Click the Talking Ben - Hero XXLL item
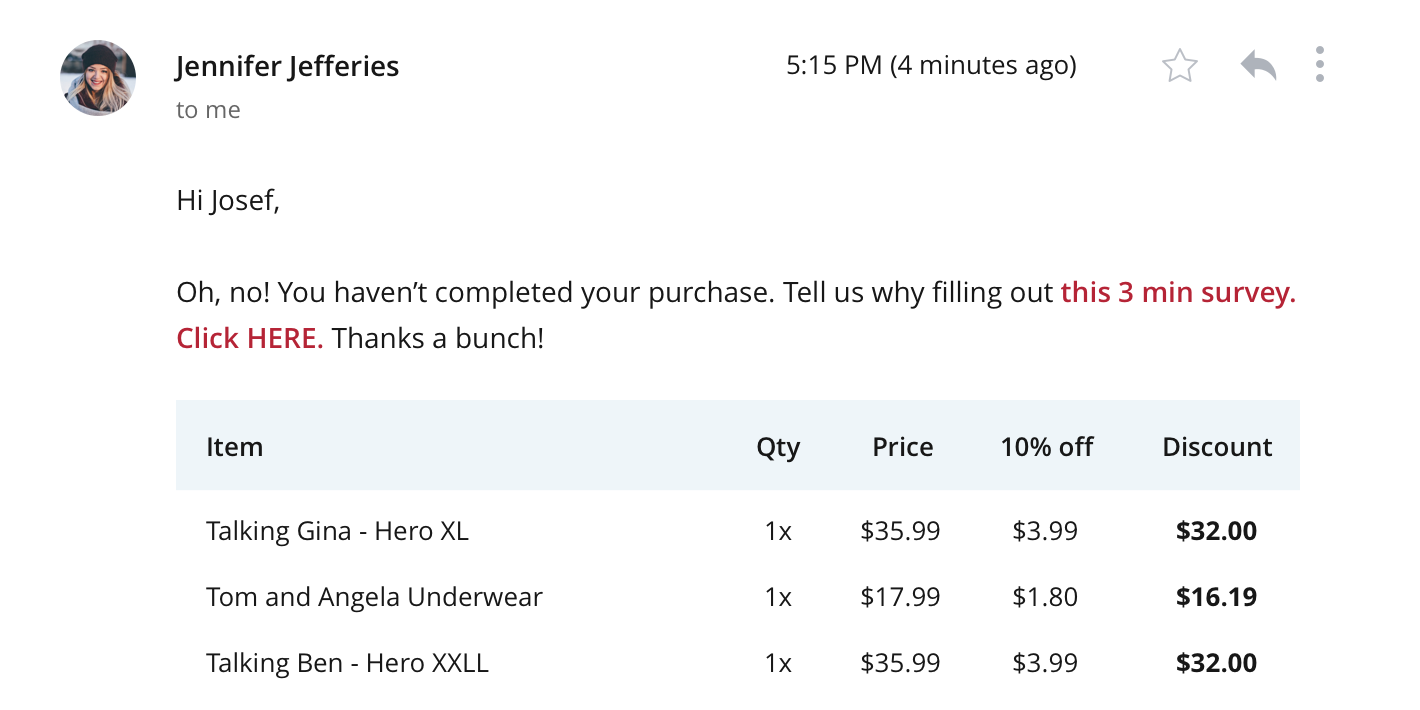Image resolution: width=1420 pixels, height=710 pixels. (x=347, y=663)
